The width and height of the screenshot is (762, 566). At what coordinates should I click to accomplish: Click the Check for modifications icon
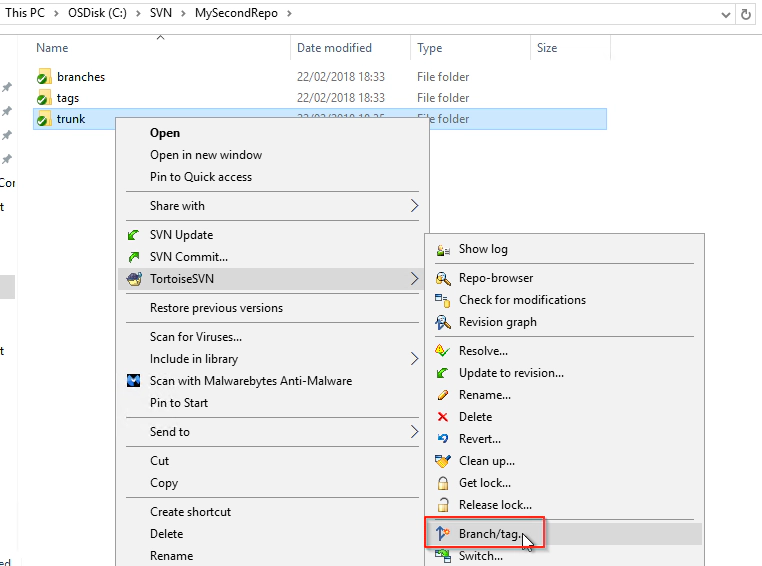click(x=442, y=300)
